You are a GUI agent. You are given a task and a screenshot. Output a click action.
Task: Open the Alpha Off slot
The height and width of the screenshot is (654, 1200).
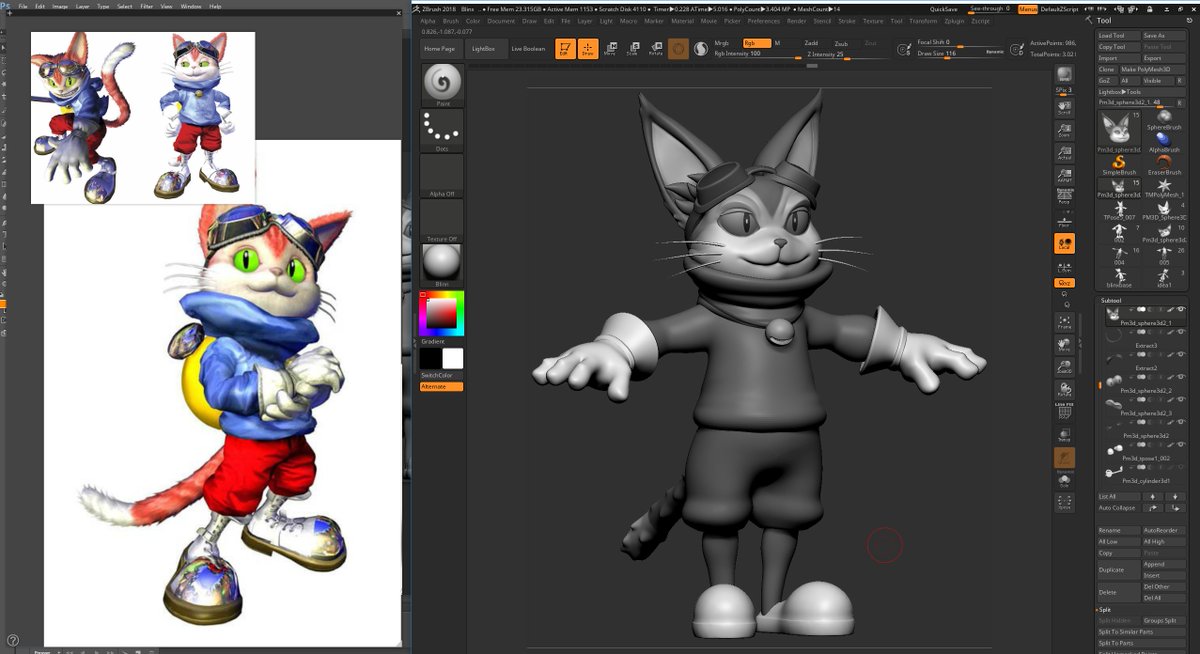(x=442, y=175)
